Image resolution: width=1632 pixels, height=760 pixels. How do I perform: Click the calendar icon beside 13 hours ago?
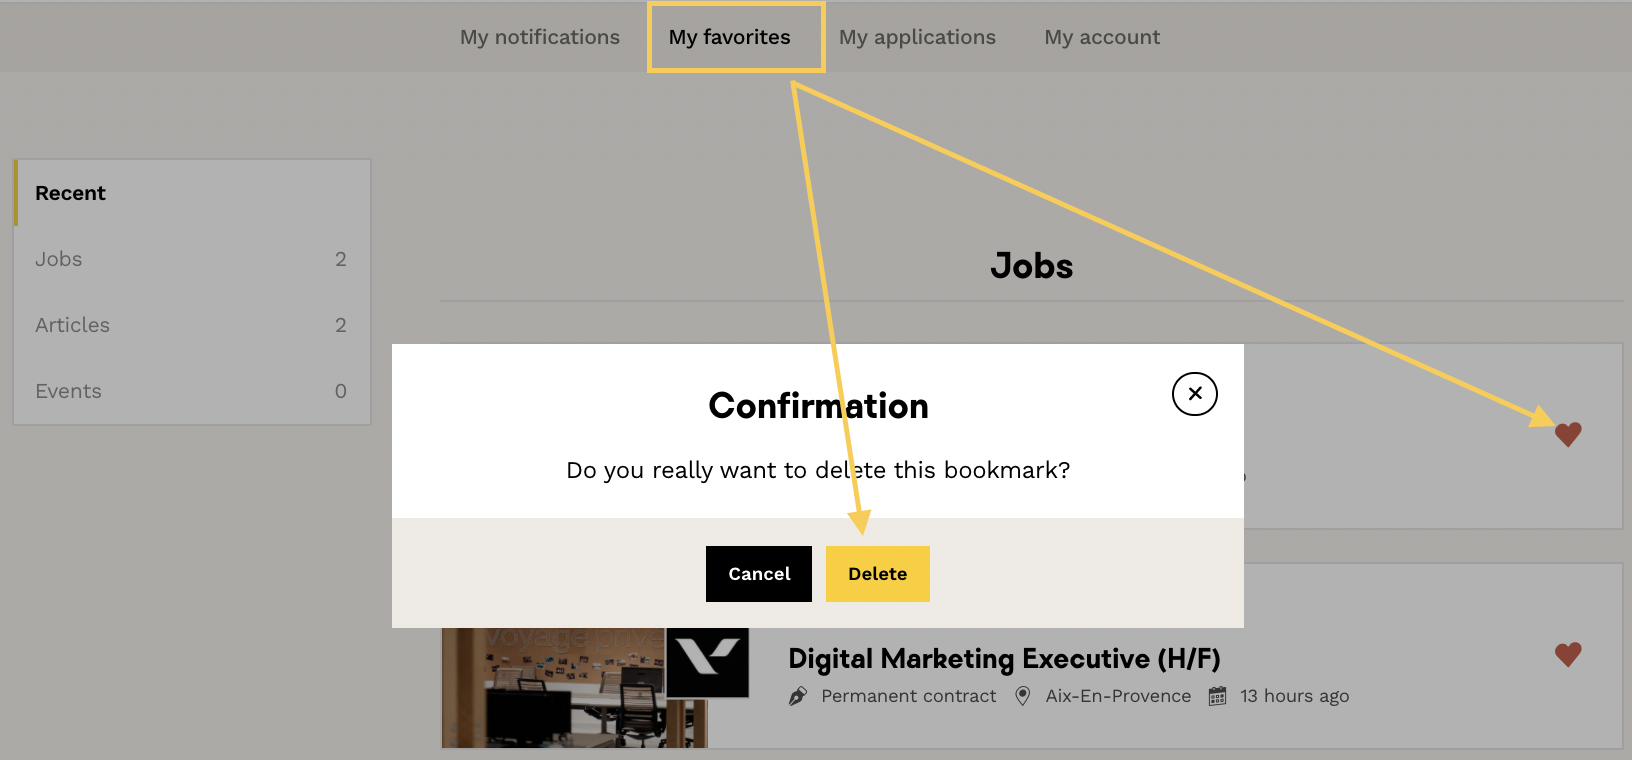coord(1217,696)
